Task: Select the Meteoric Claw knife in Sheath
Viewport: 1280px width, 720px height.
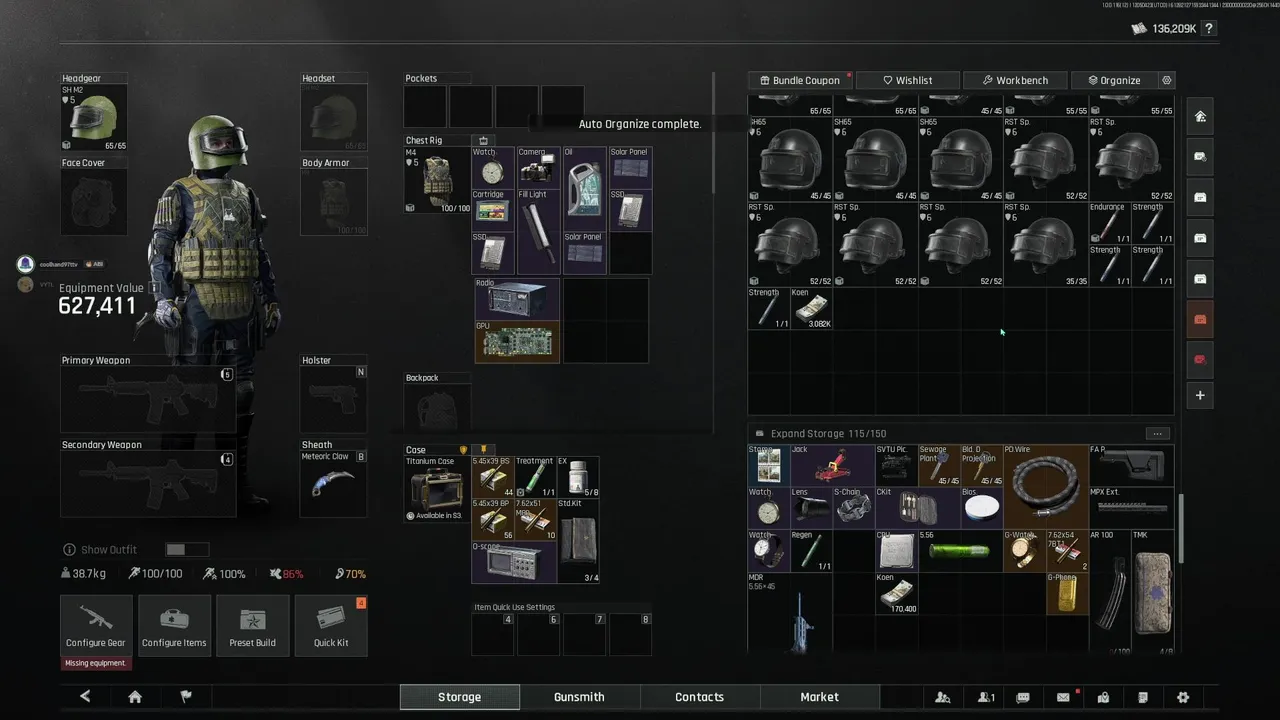Action: (x=334, y=484)
